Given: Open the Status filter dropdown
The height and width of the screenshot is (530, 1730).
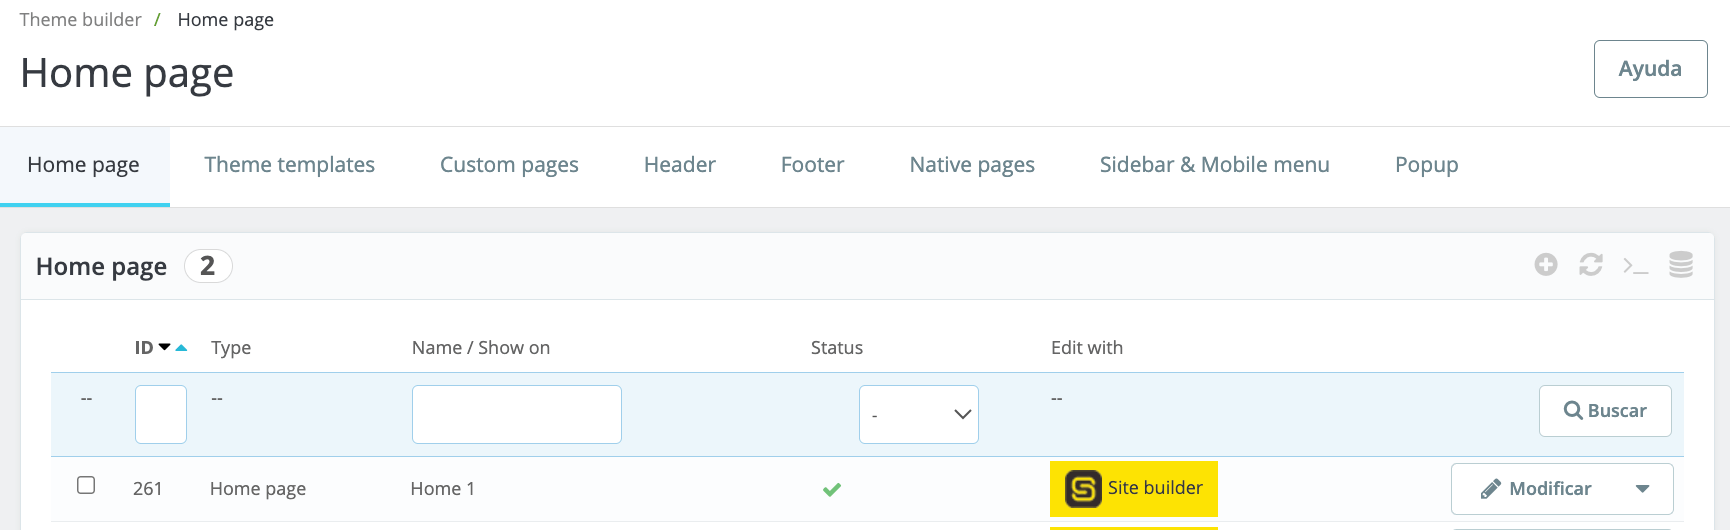Looking at the screenshot, I should 918,414.
